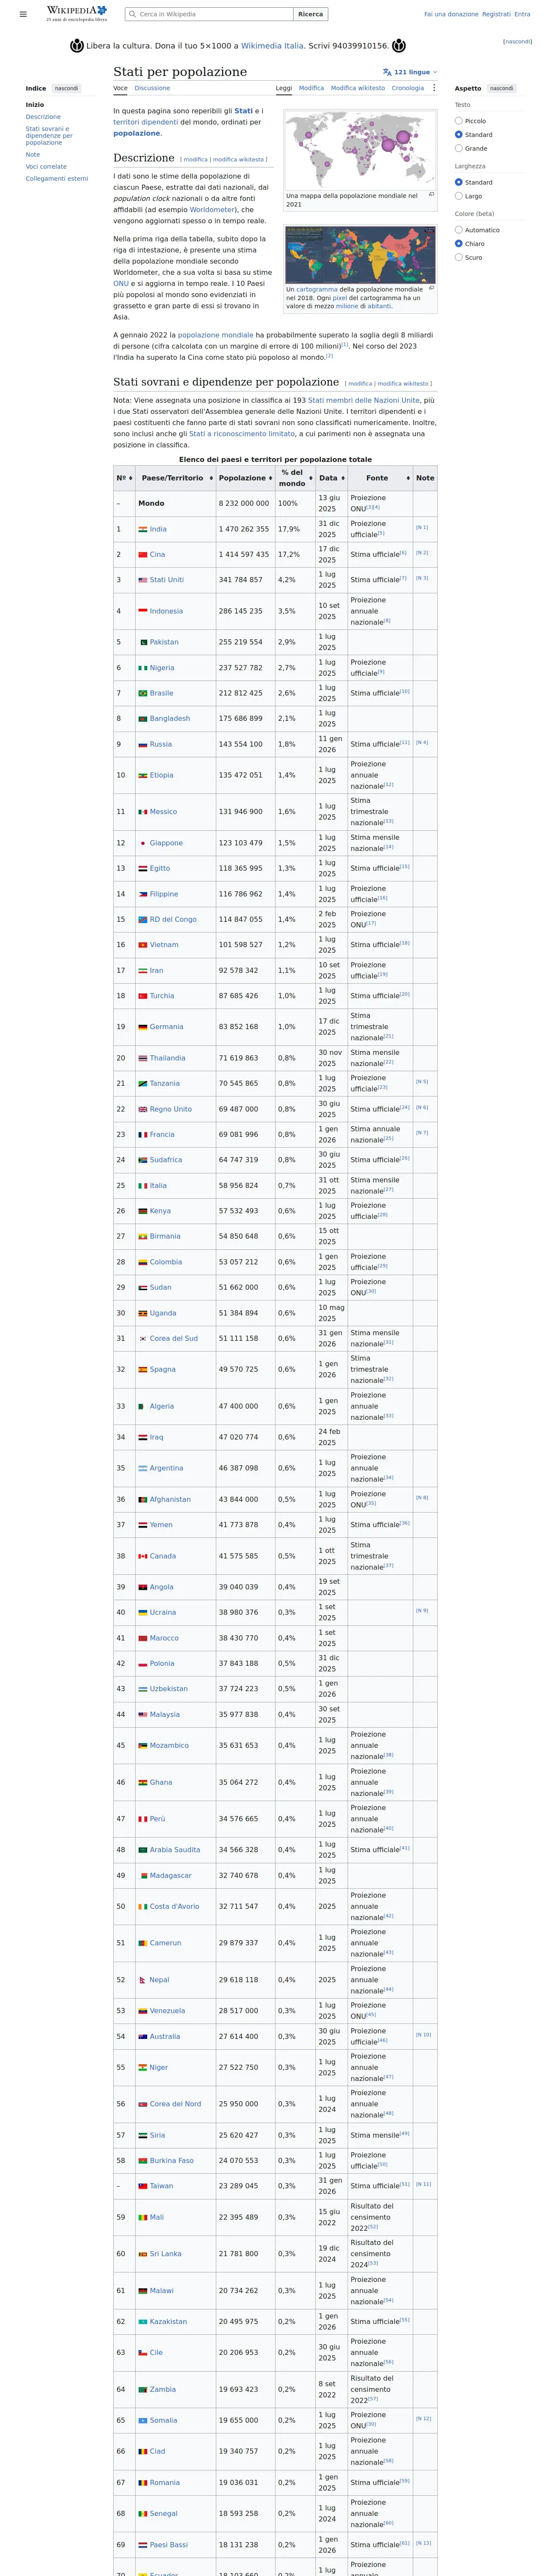Click the India flag icon
Image resolution: width=551 pixels, height=2576 pixels.
143,529
